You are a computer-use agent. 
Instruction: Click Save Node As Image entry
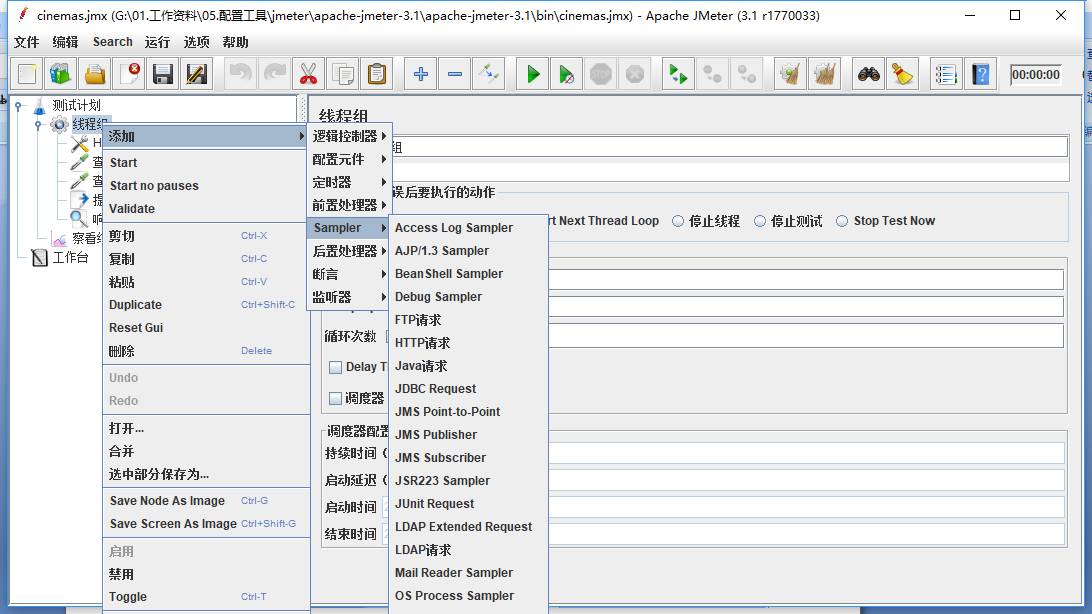click(x=205, y=501)
